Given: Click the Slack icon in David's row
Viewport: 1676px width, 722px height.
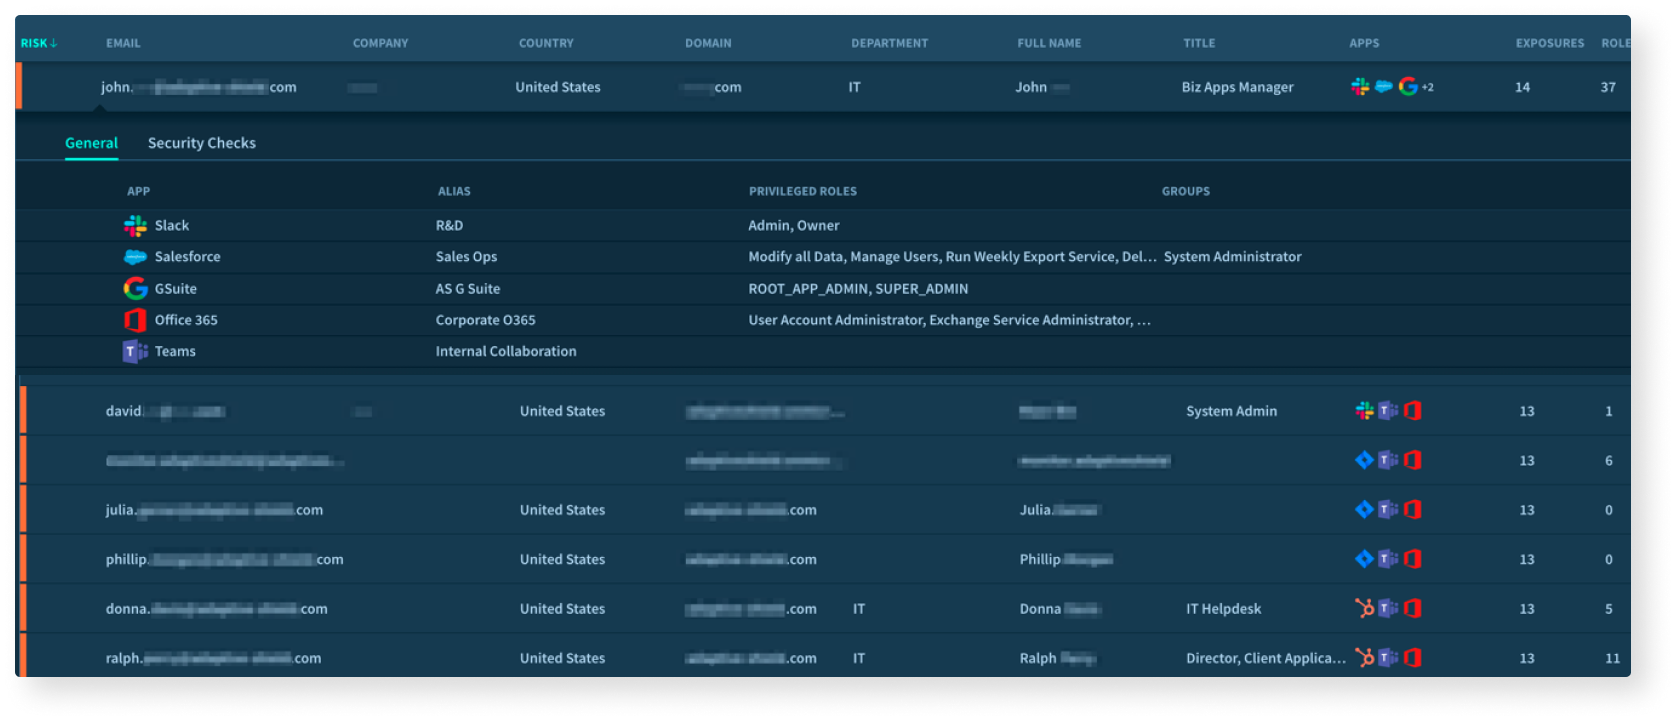Looking at the screenshot, I should point(1364,411).
